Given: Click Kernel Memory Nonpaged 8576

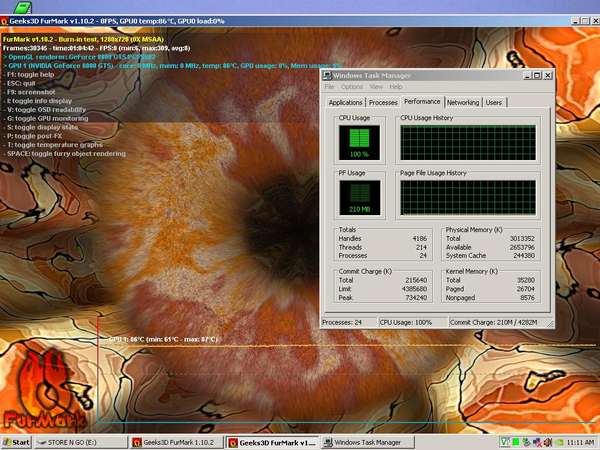Looking at the screenshot, I should [x=527, y=298].
